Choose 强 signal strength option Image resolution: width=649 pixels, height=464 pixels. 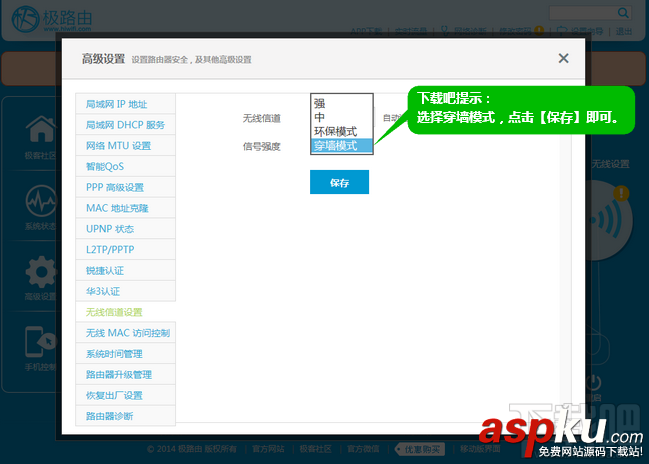(342, 103)
